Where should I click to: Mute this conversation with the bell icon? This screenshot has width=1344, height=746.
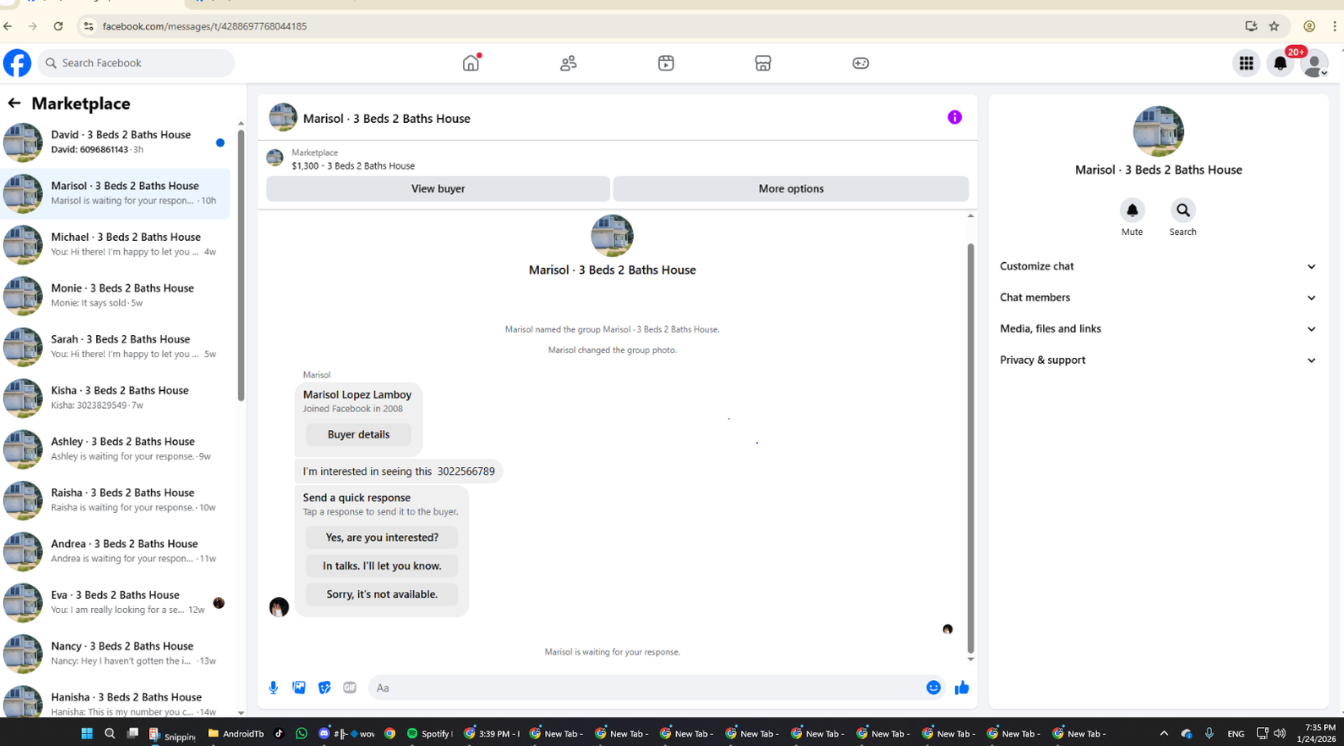[x=1132, y=210]
